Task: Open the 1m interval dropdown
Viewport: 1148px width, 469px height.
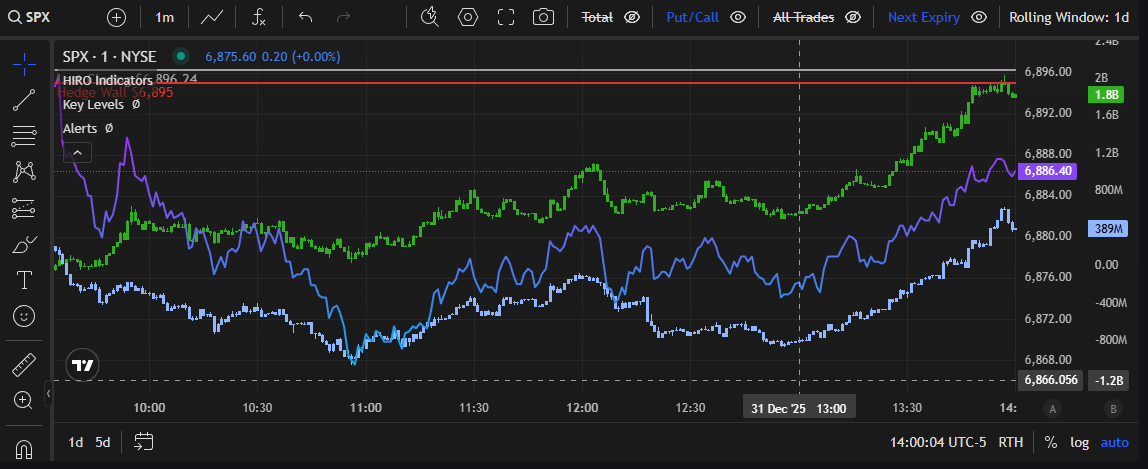Action: click(x=165, y=17)
